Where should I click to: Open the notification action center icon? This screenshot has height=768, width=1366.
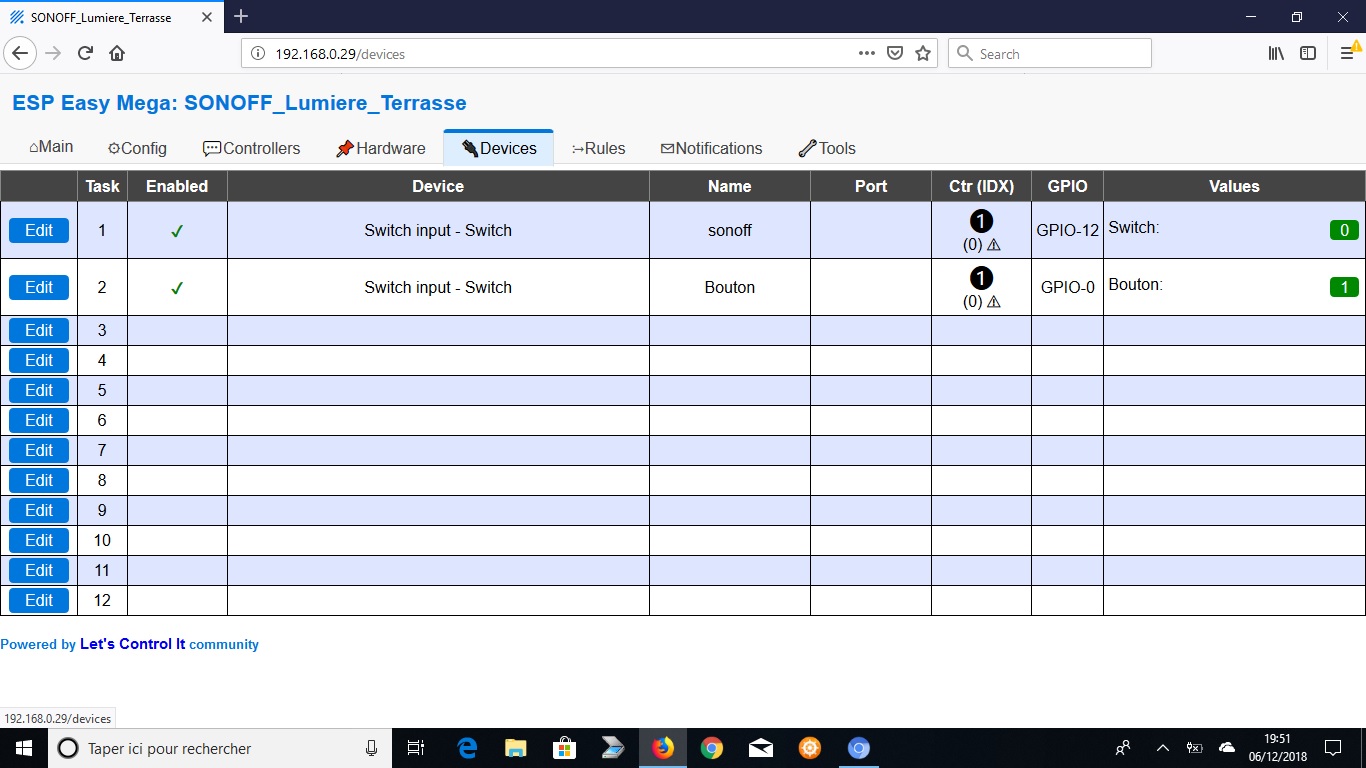(x=1333, y=748)
